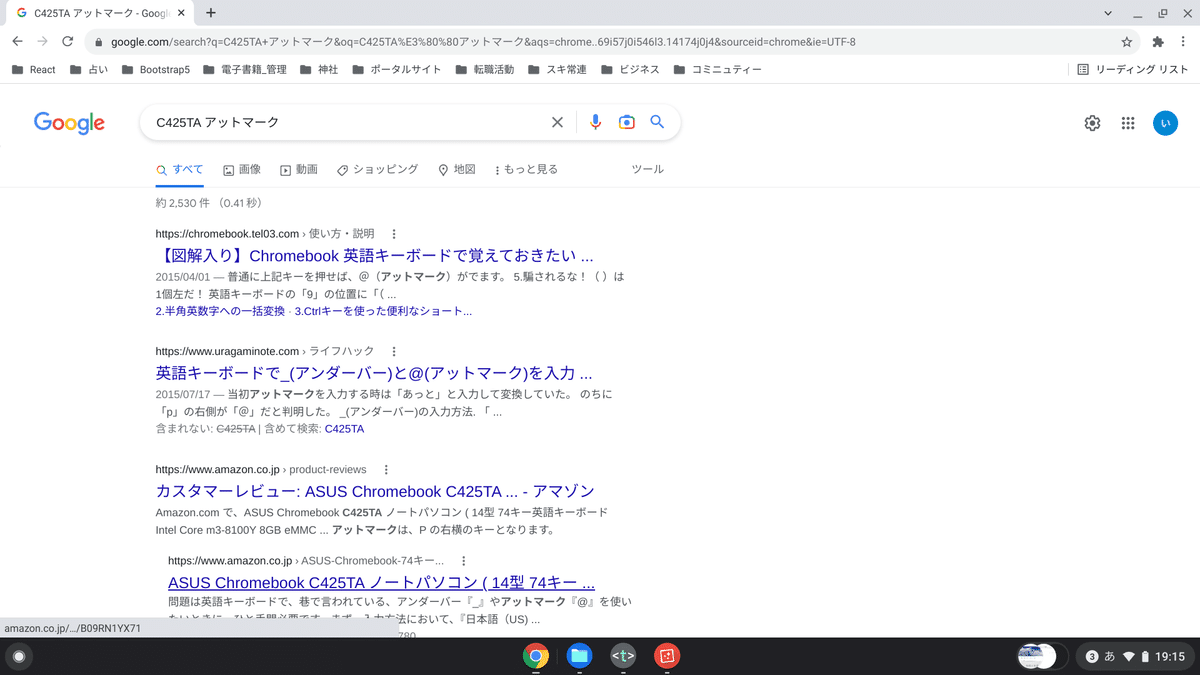Click the Google logo
The width and height of the screenshot is (1200, 675).
pyautogui.click(x=69, y=122)
